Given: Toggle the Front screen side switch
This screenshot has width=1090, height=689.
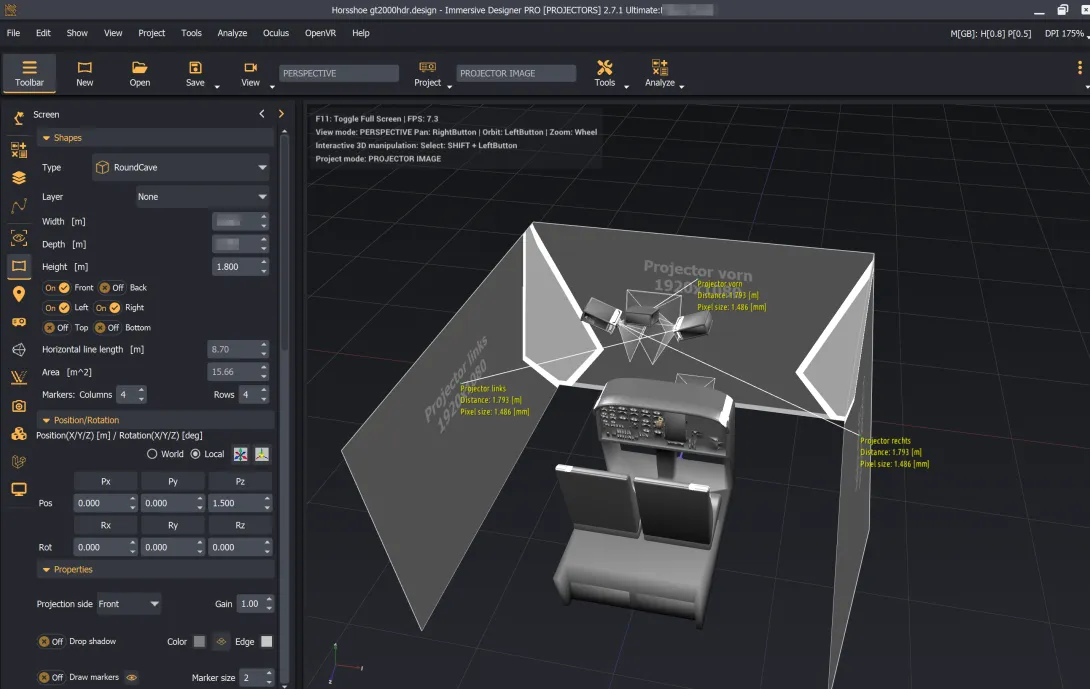Looking at the screenshot, I should pyautogui.click(x=57, y=288).
